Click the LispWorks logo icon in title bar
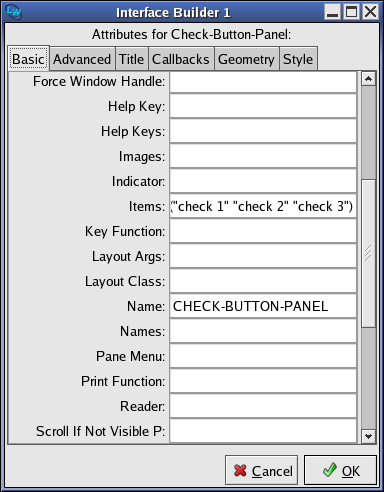The image size is (384, 492). (x=14, y=12)
